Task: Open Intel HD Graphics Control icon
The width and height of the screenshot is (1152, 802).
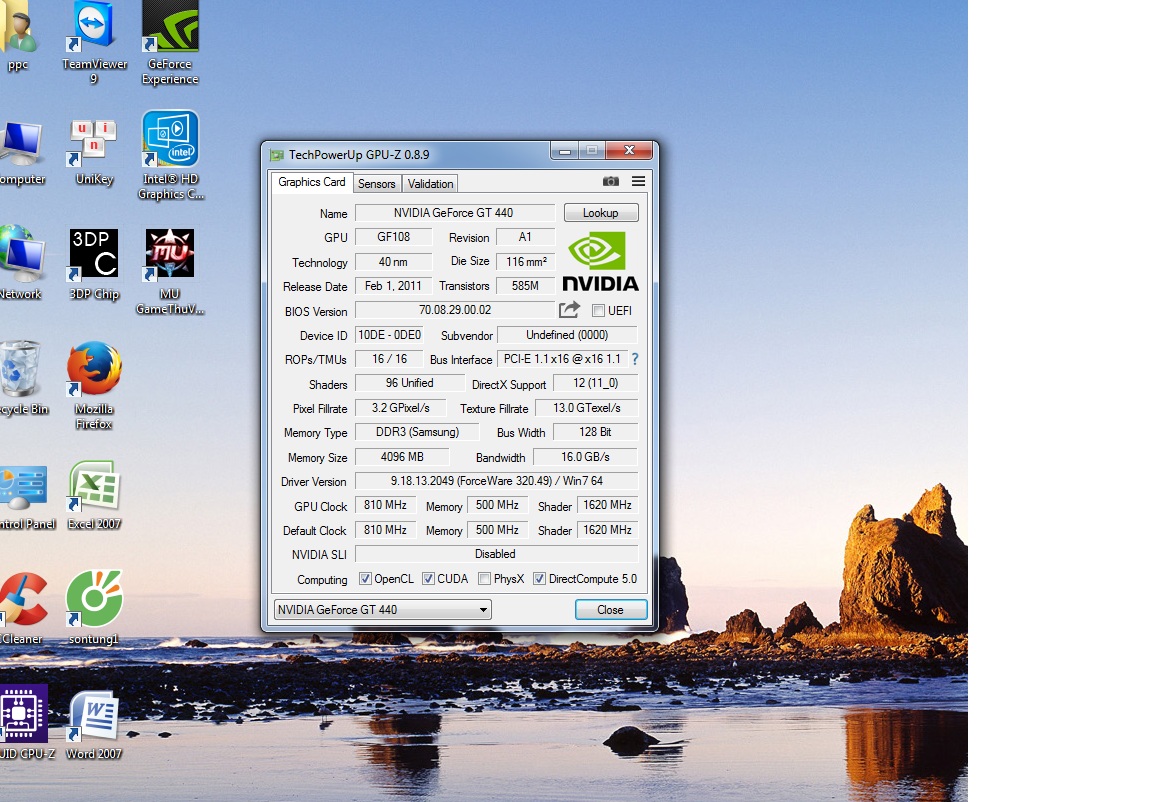Action: (x=170, y=156)
